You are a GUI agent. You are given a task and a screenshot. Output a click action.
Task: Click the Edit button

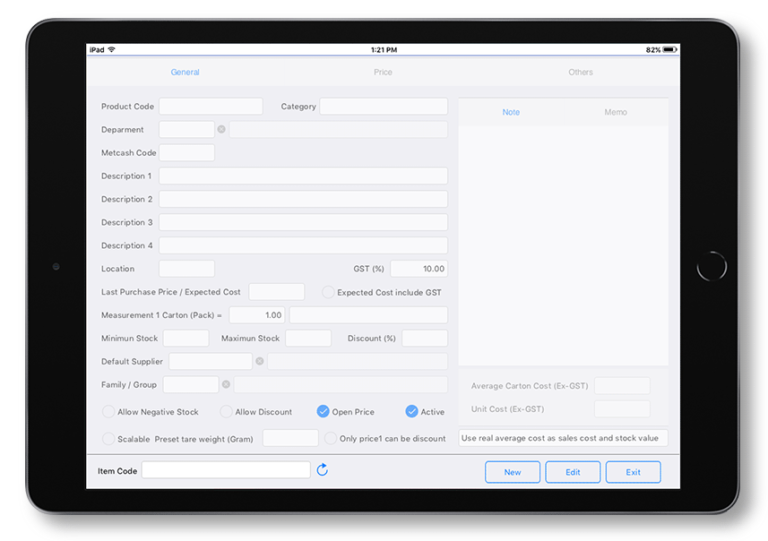[572, 472]
